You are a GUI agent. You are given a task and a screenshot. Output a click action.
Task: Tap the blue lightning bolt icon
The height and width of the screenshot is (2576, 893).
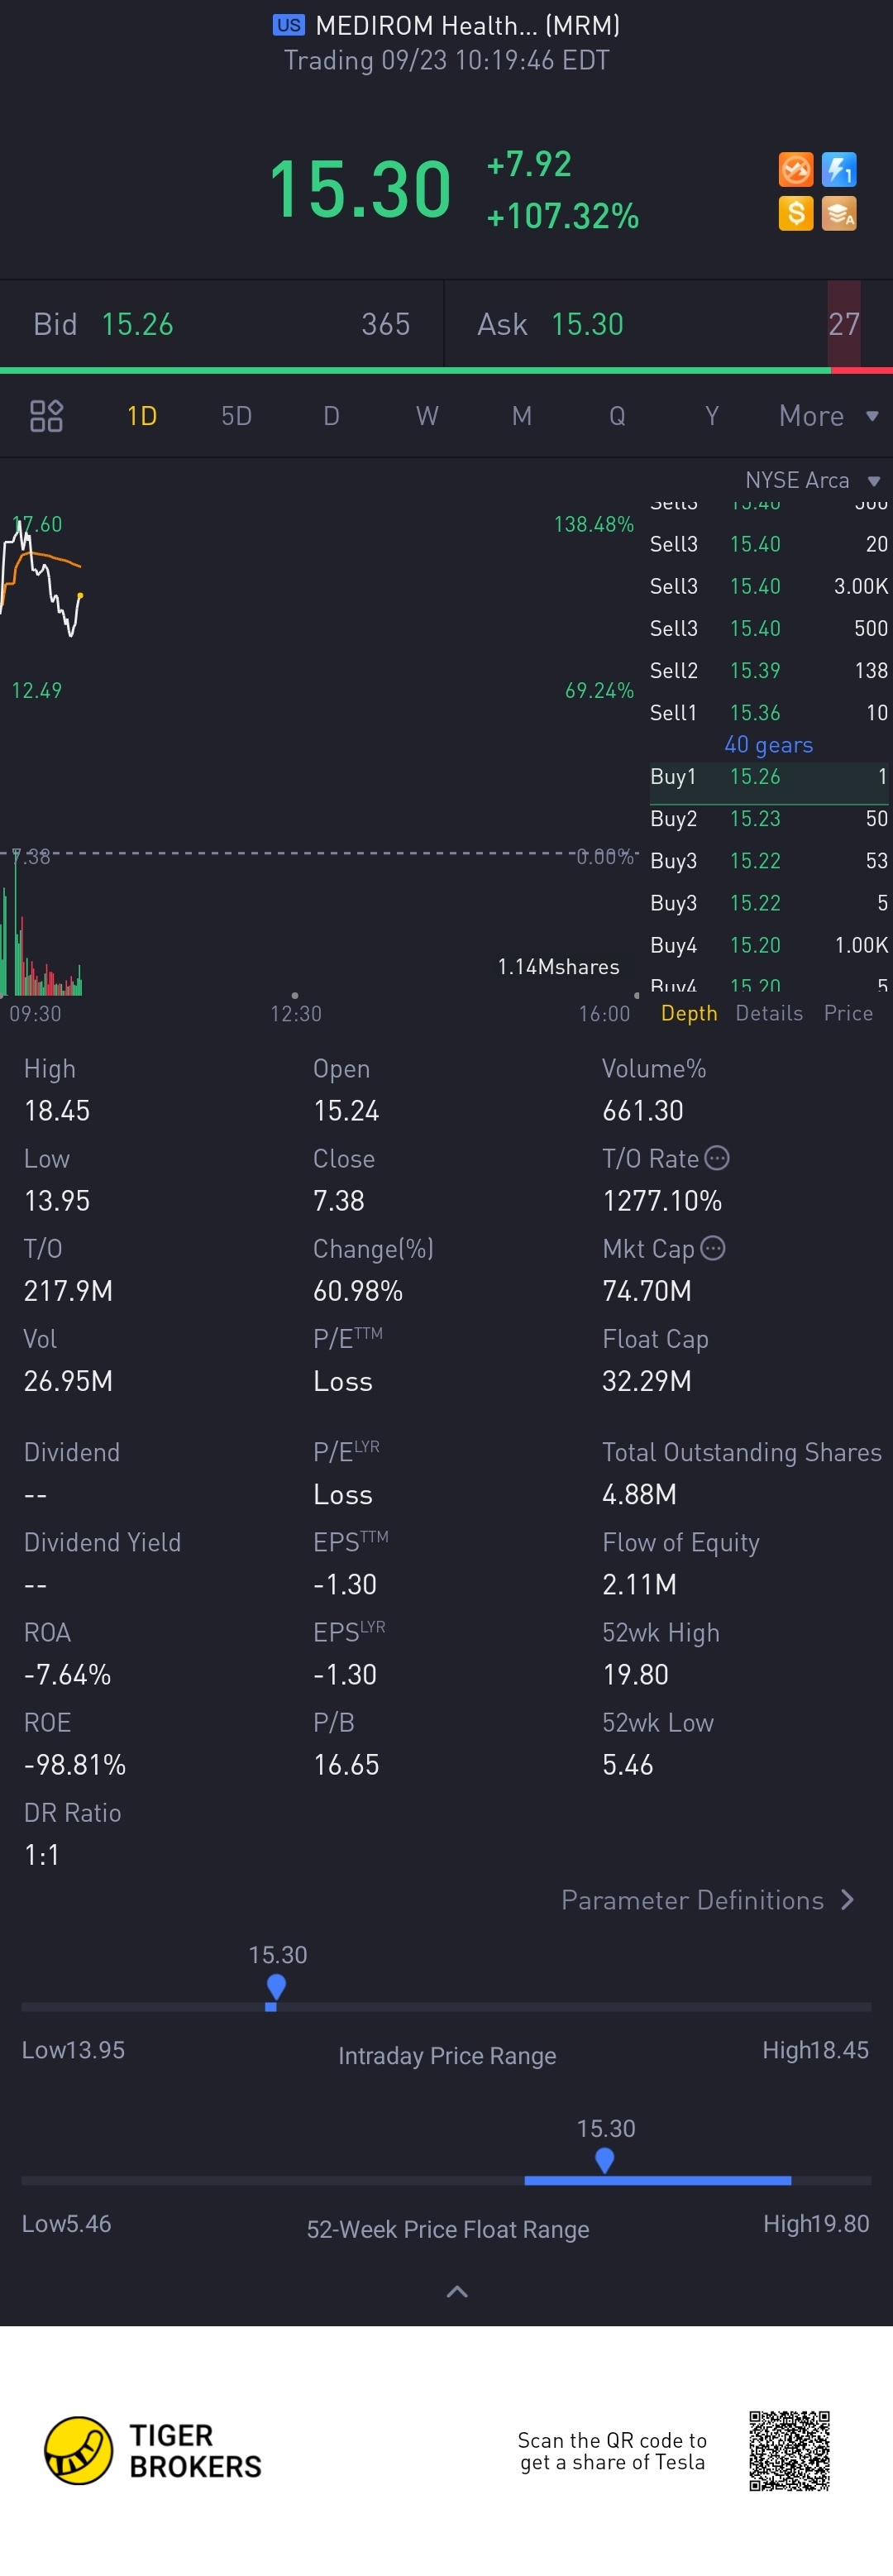pos(839,170)
